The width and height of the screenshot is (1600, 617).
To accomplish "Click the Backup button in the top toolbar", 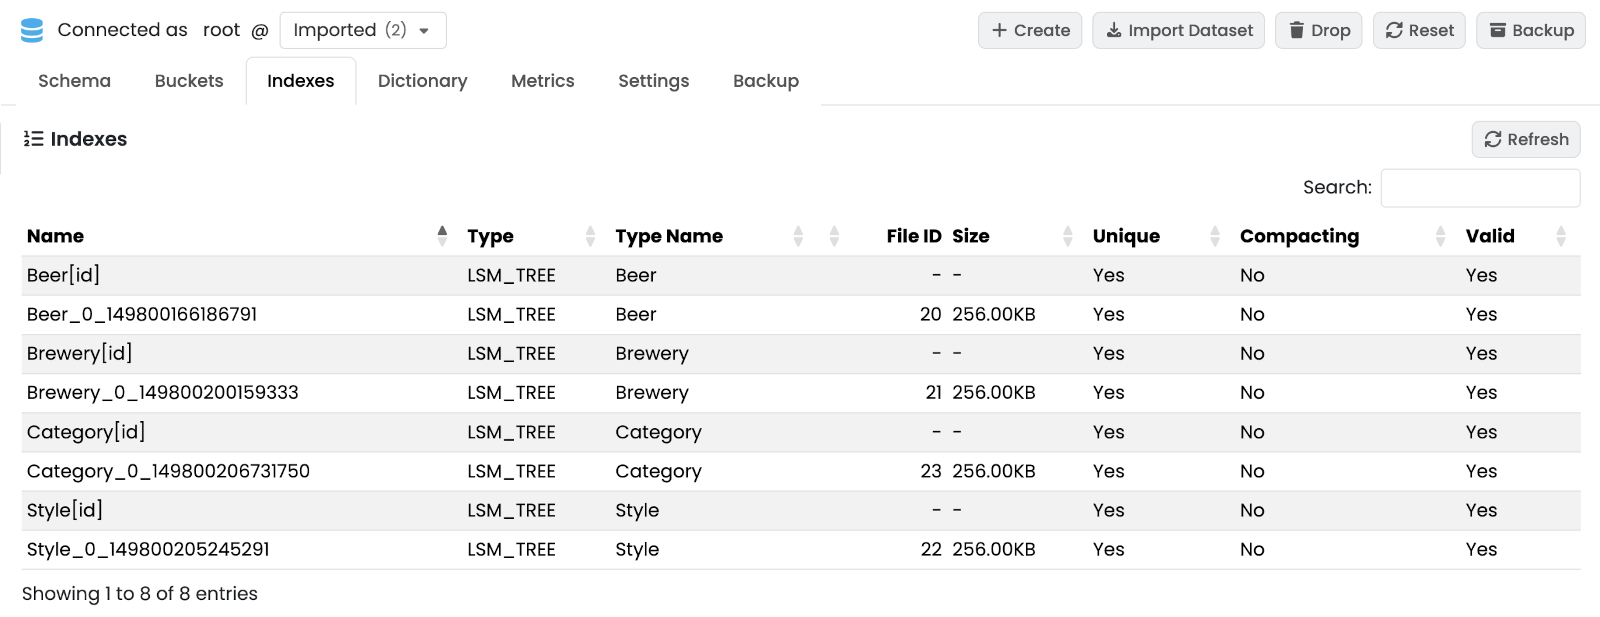I will point(1531,30).
